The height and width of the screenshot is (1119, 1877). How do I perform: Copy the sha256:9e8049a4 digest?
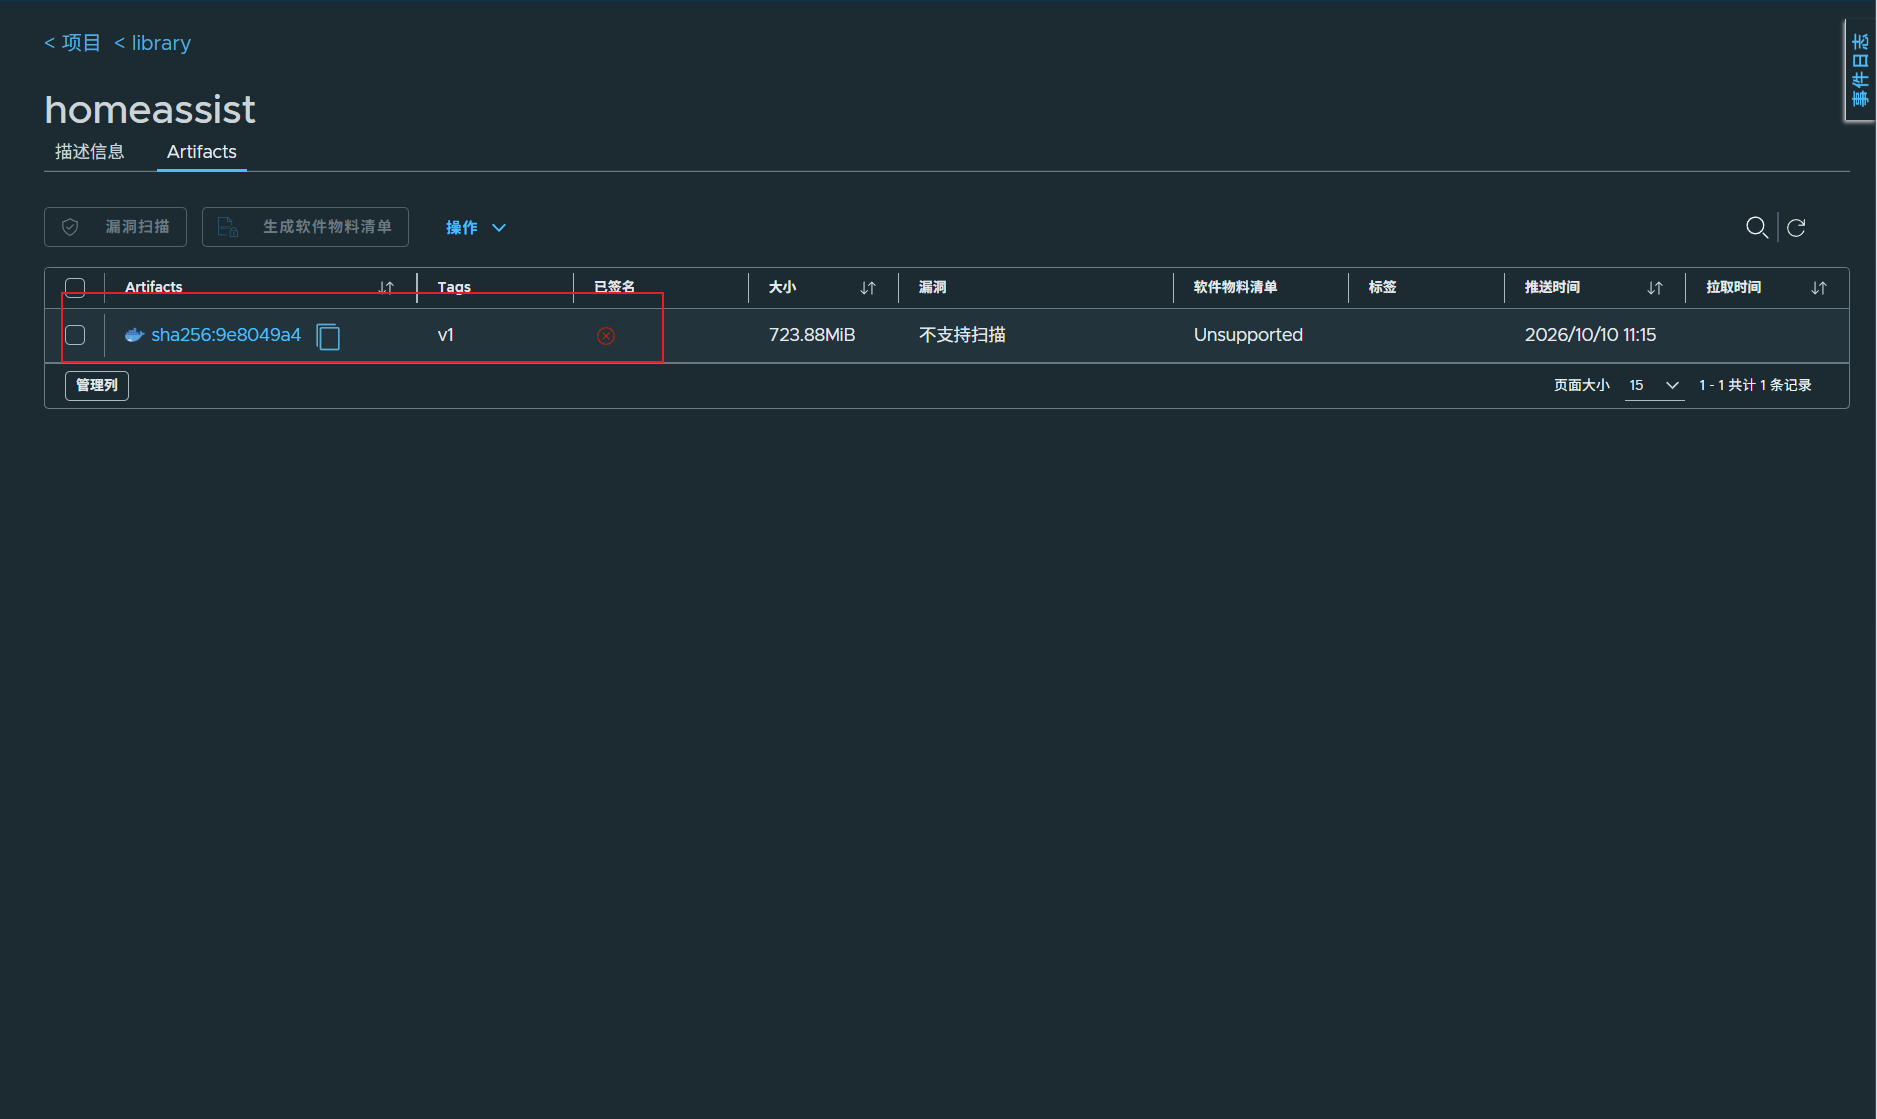[328, 336]
